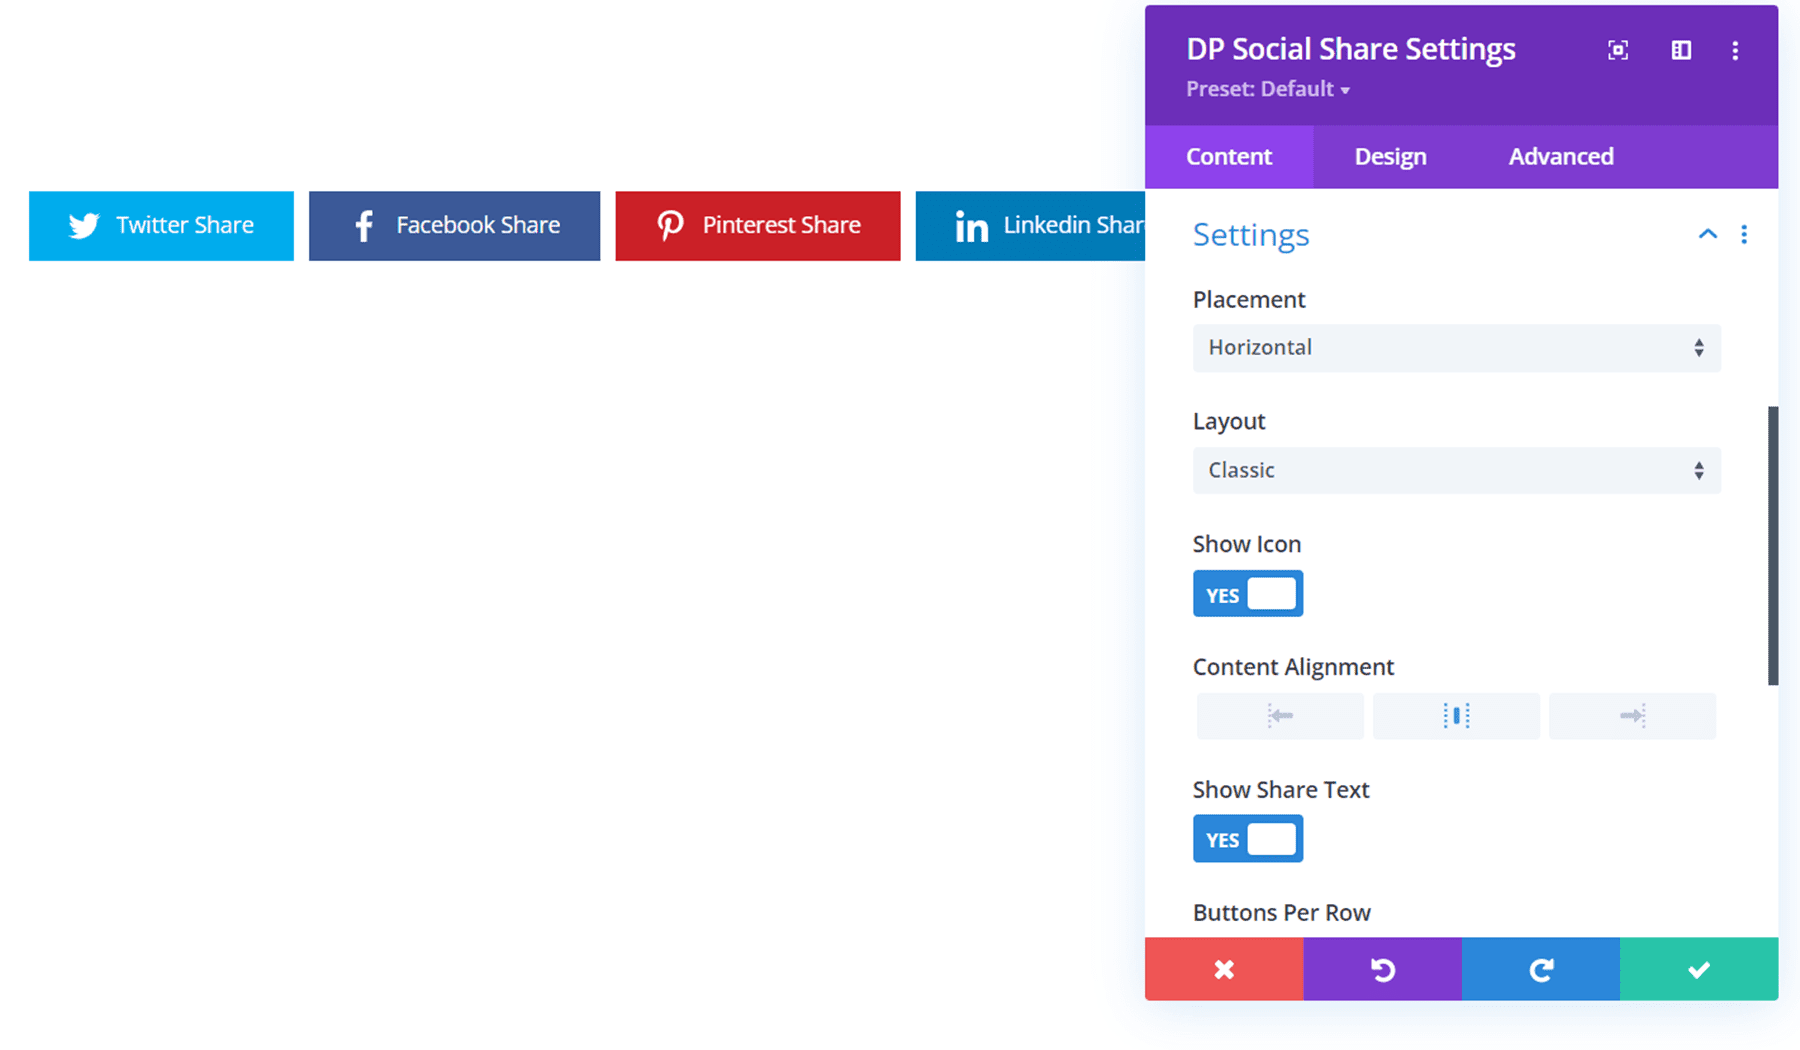This screenshot has width=1800, height=1050.
Task: Expand settings modal to fullscreen
Action: pos(1617,50)
